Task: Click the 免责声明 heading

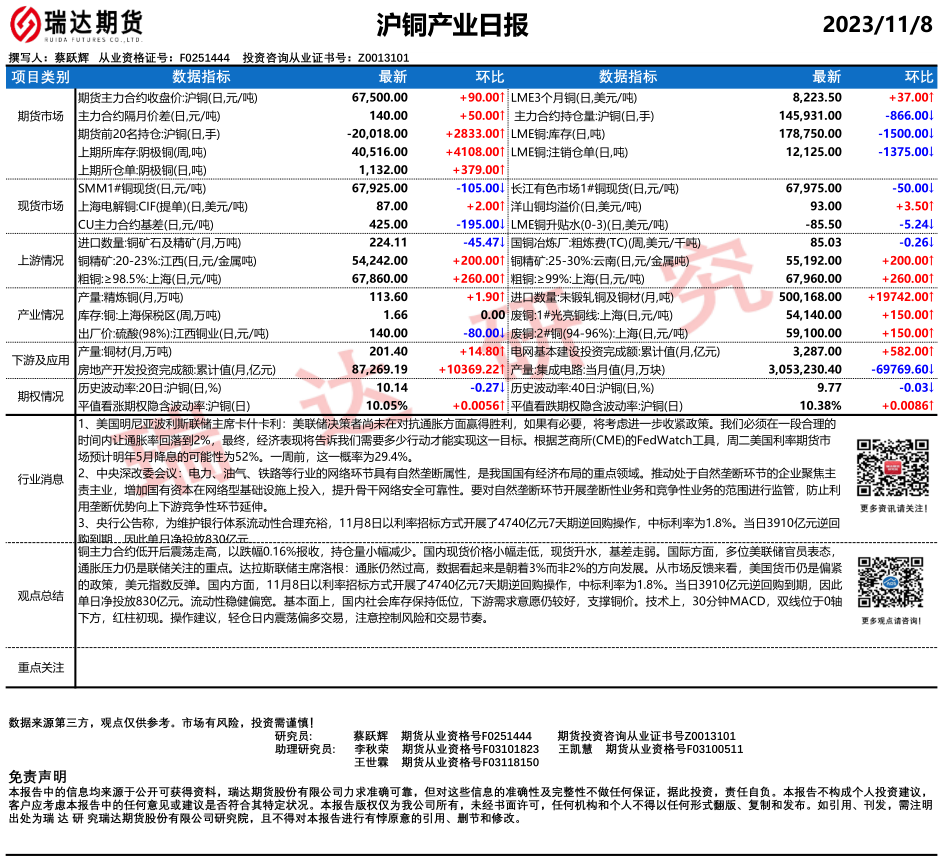Action: click(38, 776)
